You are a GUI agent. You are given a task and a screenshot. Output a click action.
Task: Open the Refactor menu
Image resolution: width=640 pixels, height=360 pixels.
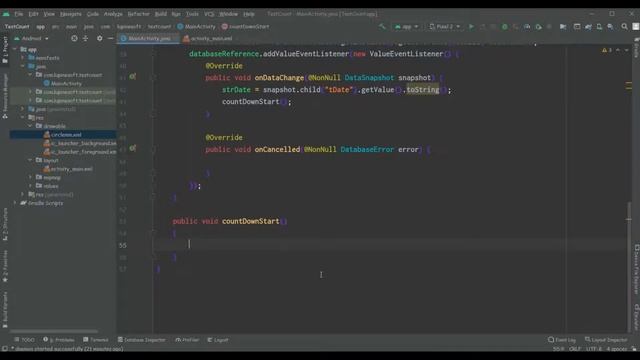click(138, 14)
